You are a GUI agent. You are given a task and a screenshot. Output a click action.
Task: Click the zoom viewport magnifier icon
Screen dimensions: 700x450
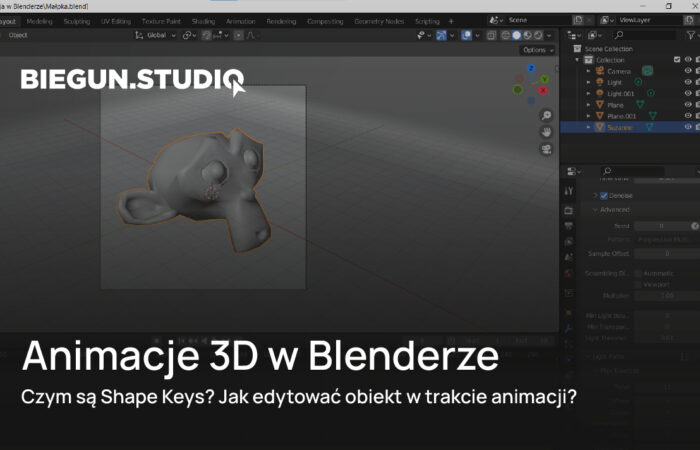[x=546, y=116]
